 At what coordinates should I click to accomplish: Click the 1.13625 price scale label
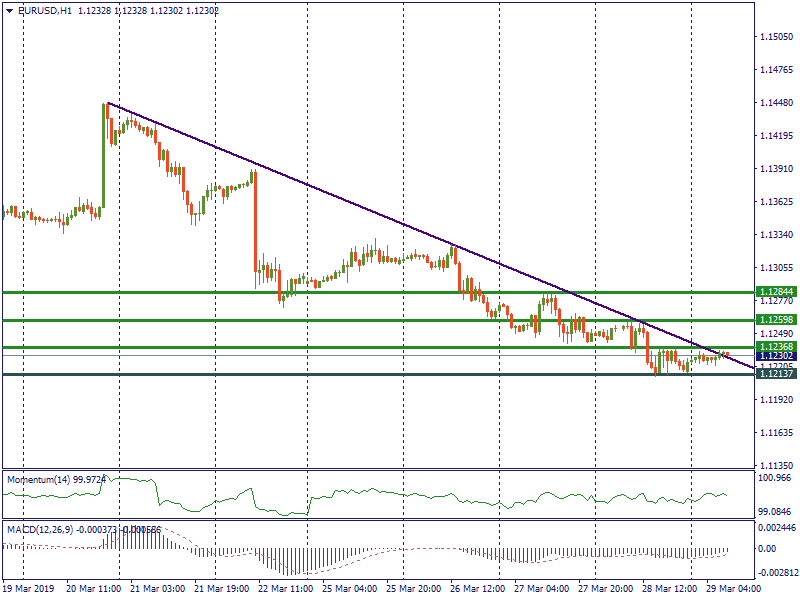(x=776, y=202)
